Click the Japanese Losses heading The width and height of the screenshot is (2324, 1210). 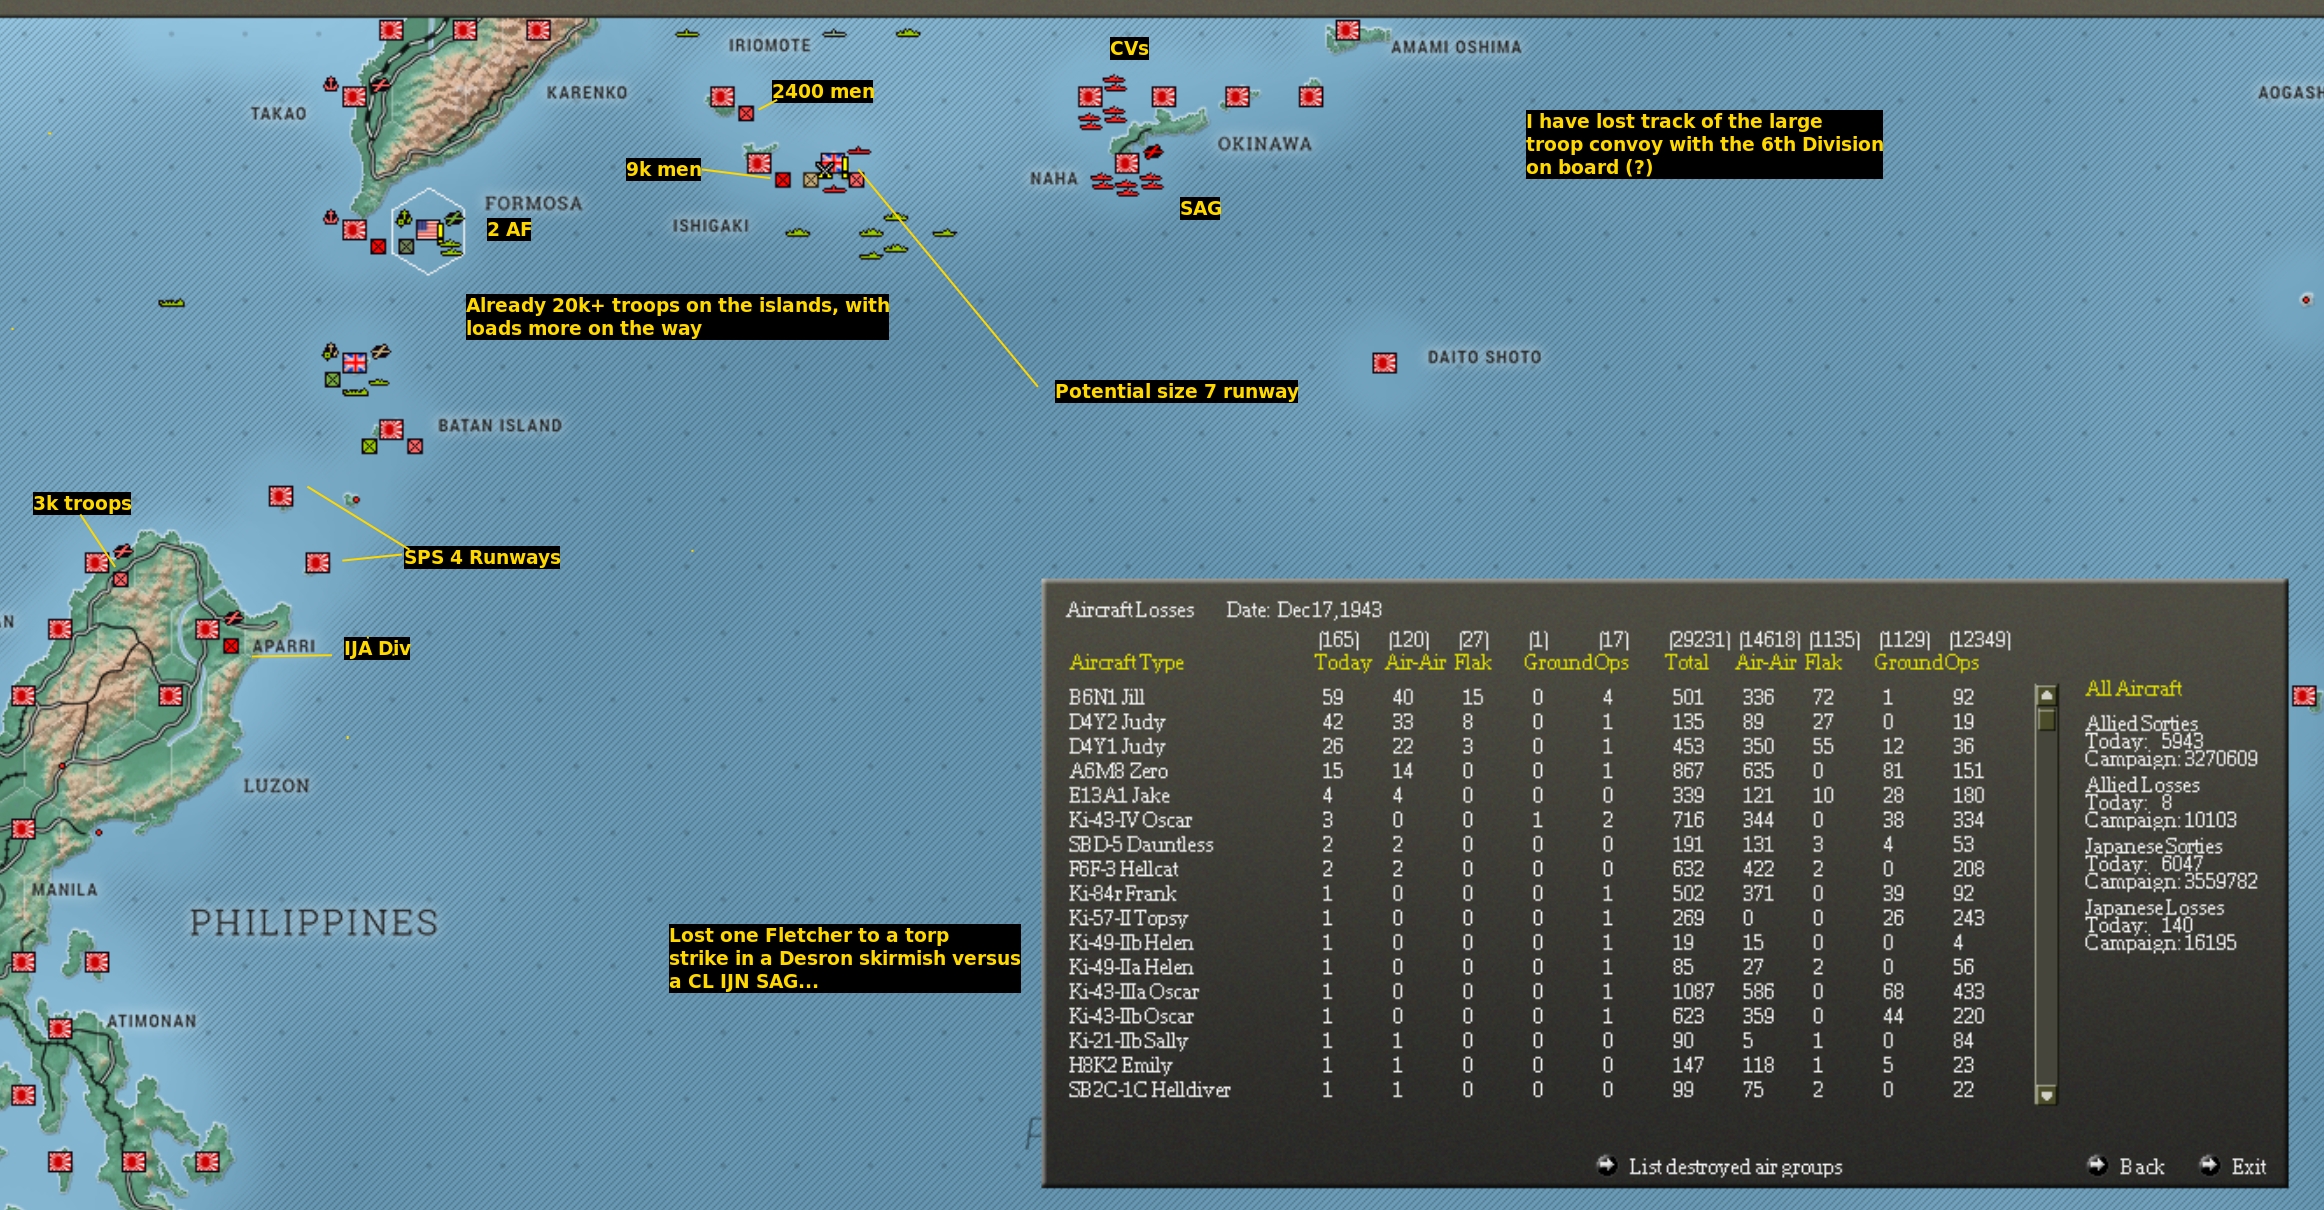2154,907
